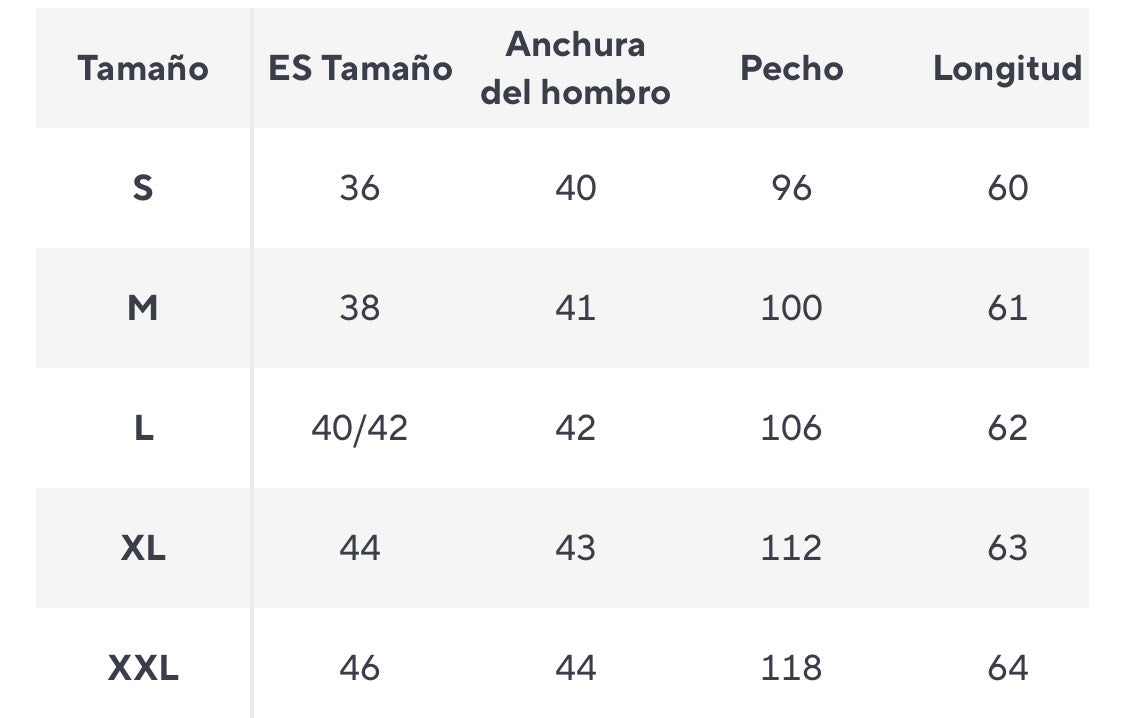1125x718 pixels.
Task: Click the Tamaño column header
Action: click(x=143, y=68)
